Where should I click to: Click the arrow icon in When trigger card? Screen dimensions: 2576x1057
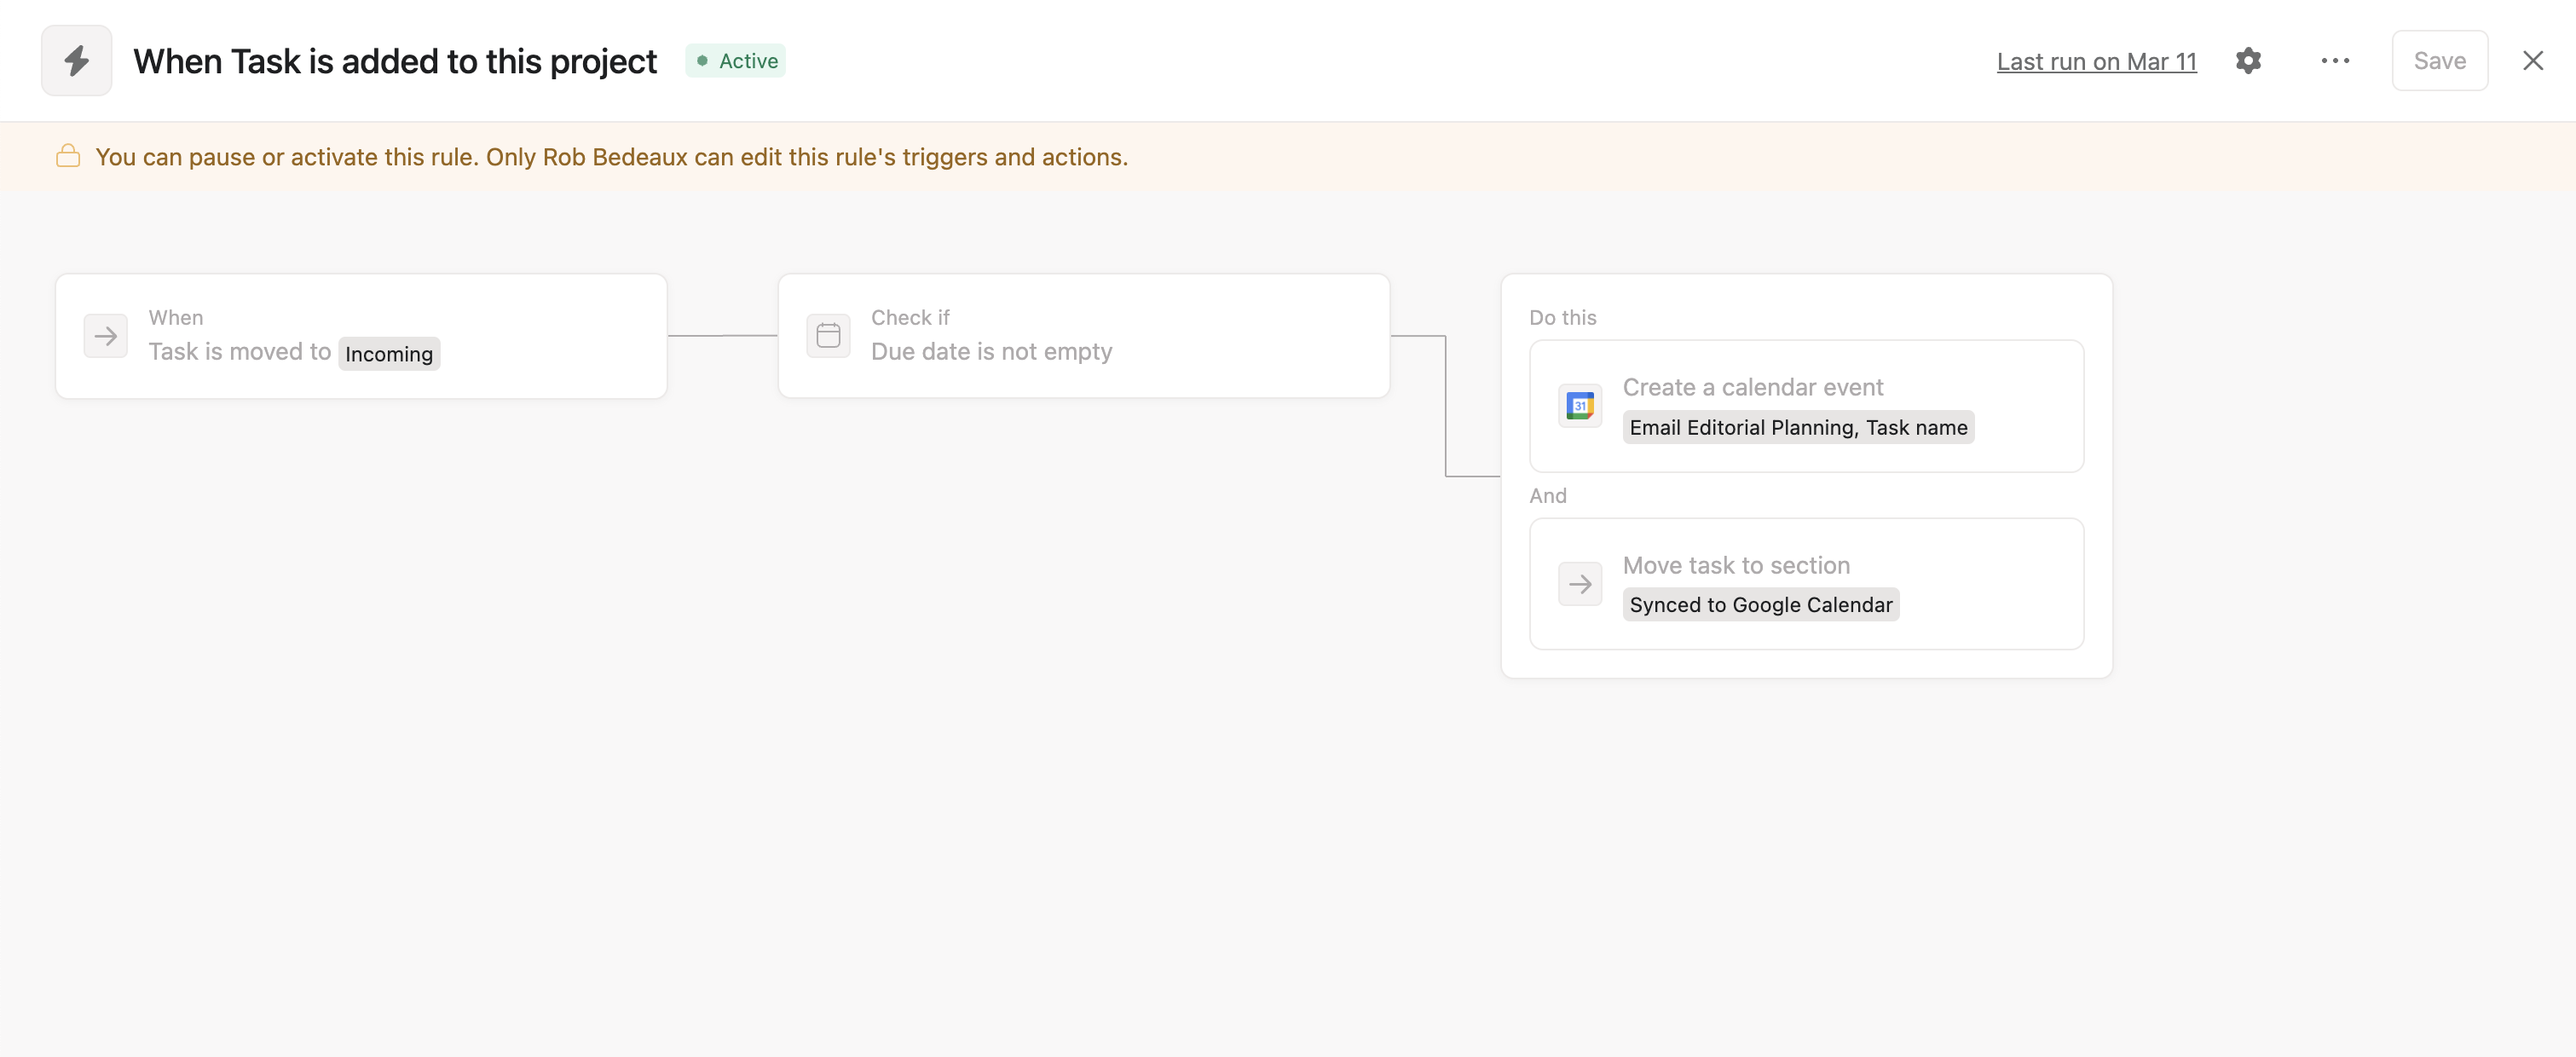(x=105, y=336)
